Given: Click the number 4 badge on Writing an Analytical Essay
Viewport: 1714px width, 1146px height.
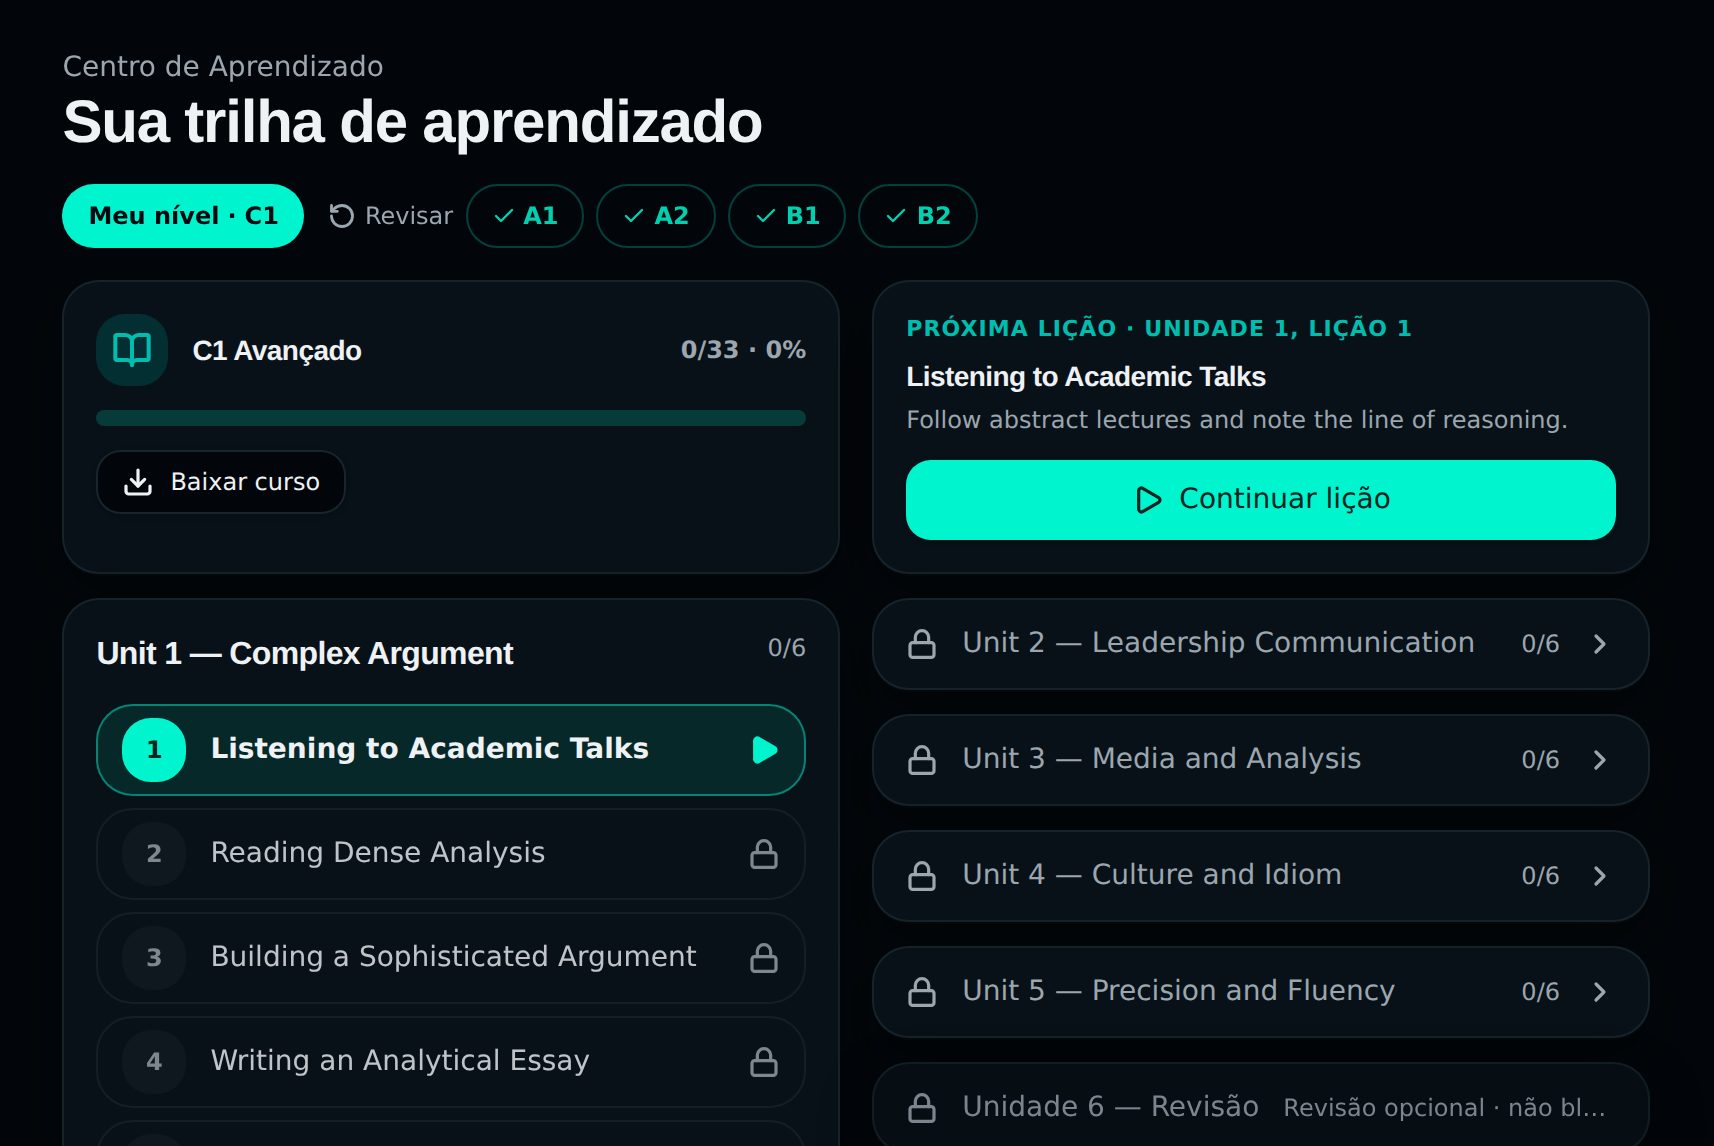Looking at the screenshot, I should pyautogui.click(x=154, y=1062).
